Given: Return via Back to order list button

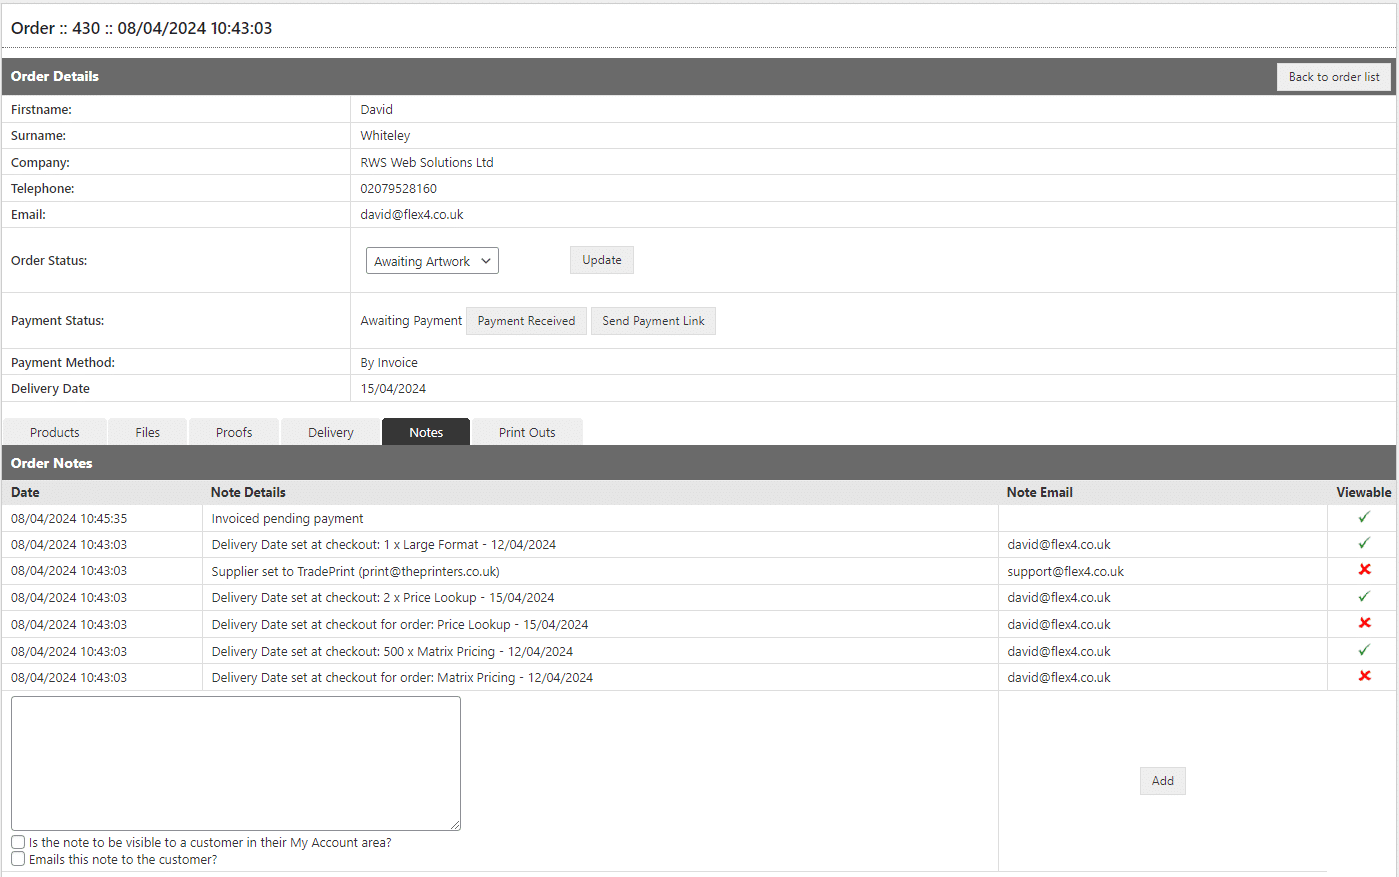Looking at the screenshot, I should (1333, 77).
